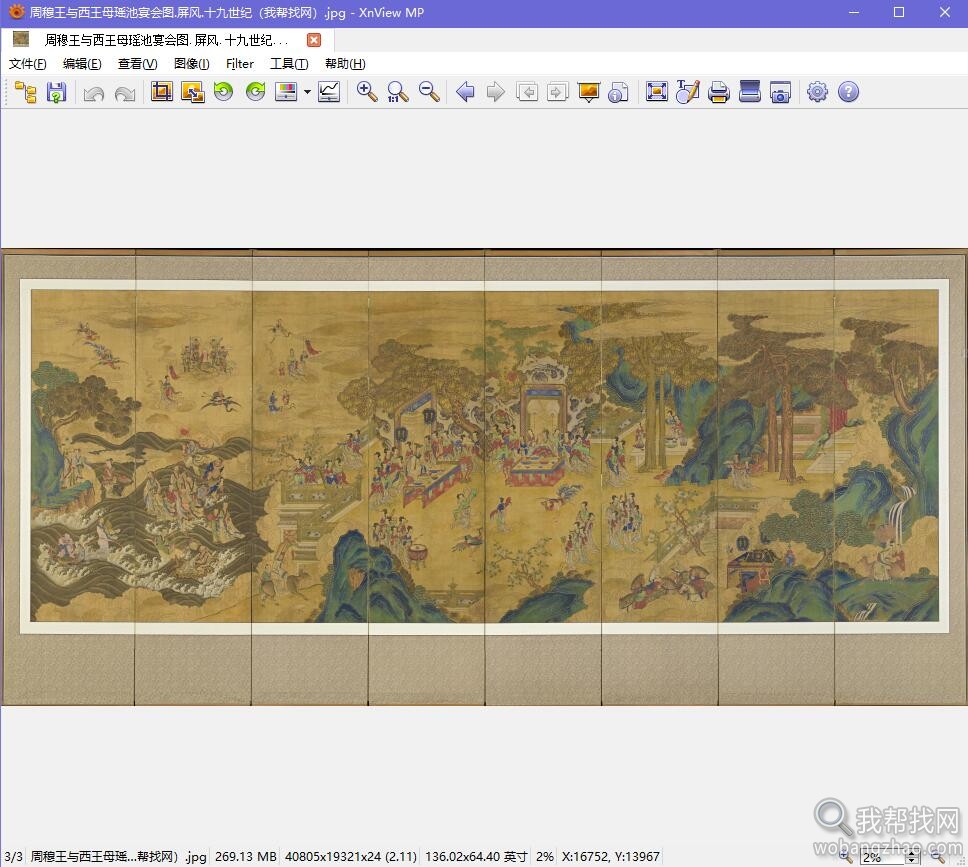The height and width of the screenshot is (867, 968).
Task: Print the current image
Action: tap(719, 92)
